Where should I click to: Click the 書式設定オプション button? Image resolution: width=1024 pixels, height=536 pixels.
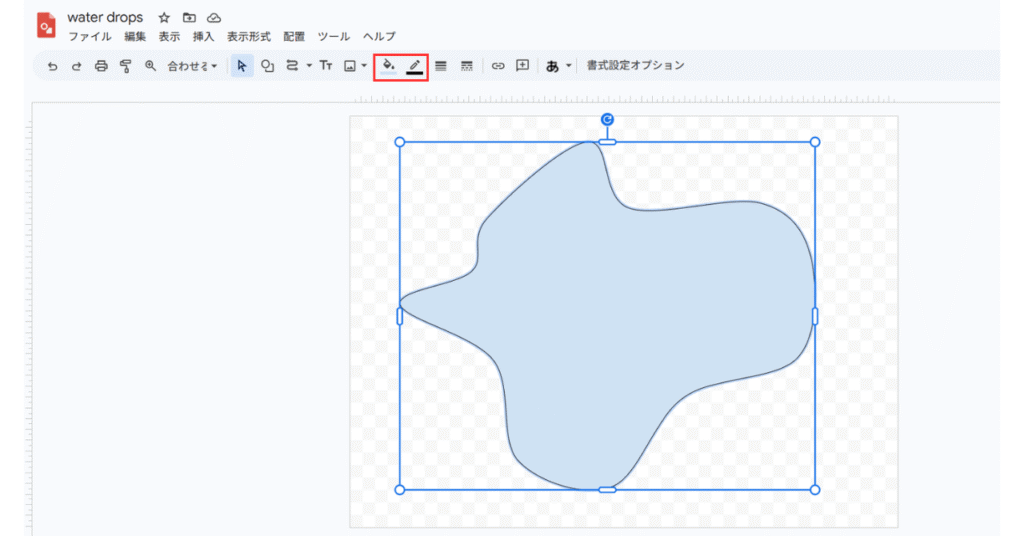pos(635,66)
